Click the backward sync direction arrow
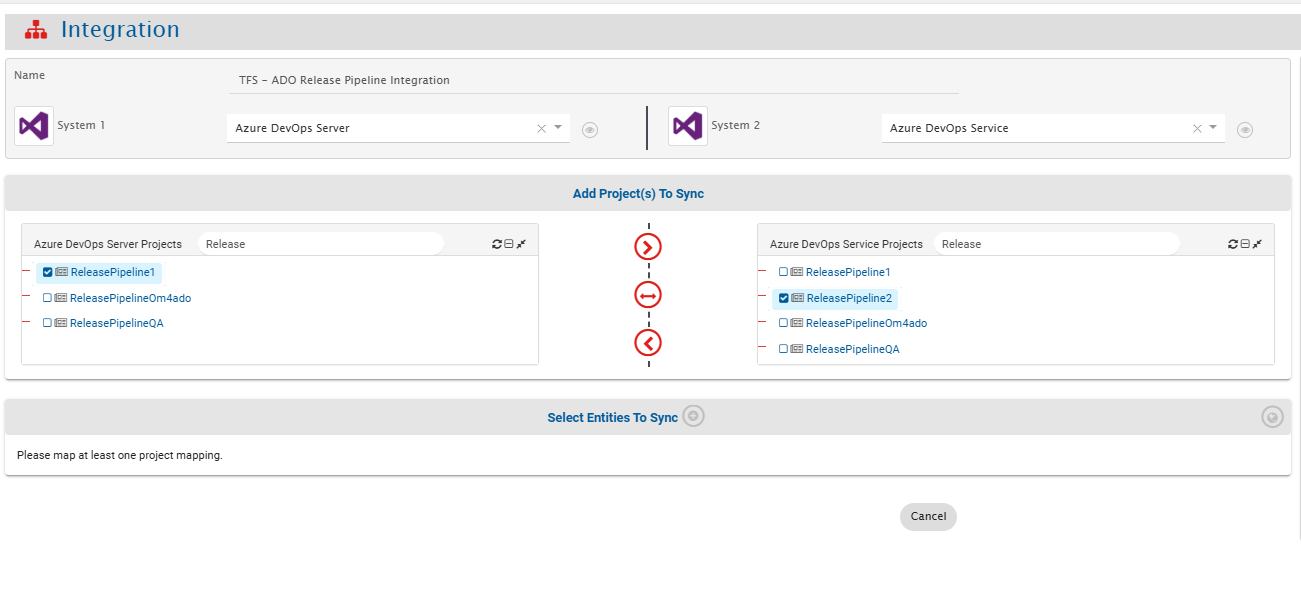Screen dimensions: 1301x595 coord(648,343)
